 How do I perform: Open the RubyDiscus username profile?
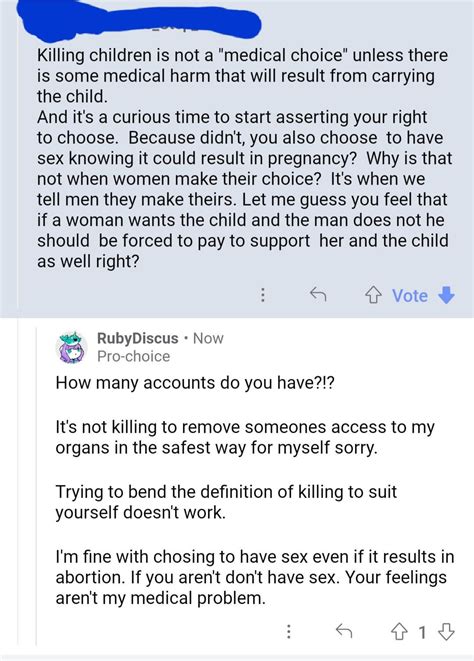click(137, 339)
